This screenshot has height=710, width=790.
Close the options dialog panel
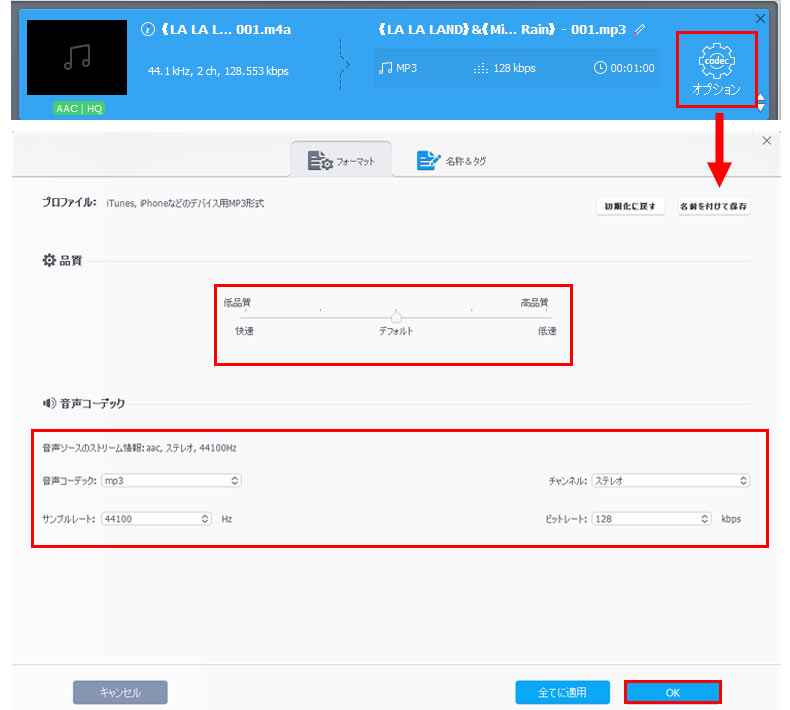[x=767, y=141]
